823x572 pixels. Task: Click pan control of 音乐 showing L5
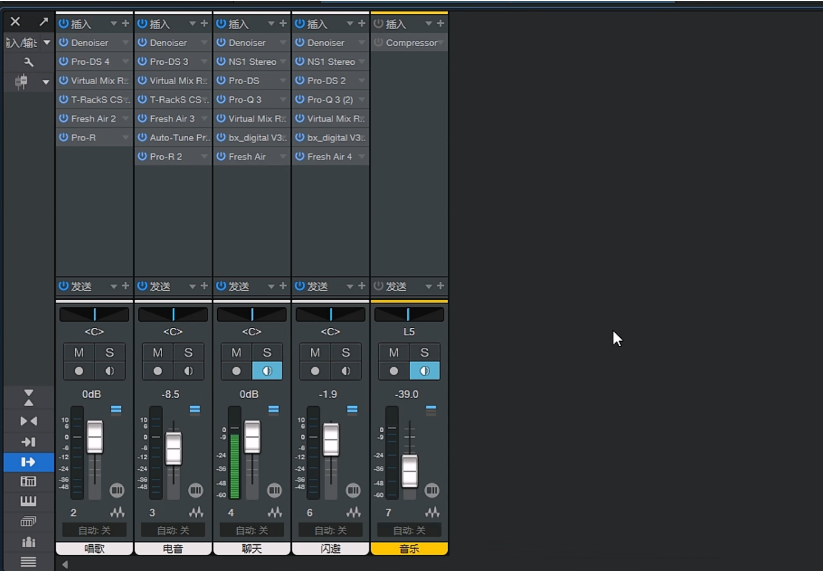(x=409, y=314)
